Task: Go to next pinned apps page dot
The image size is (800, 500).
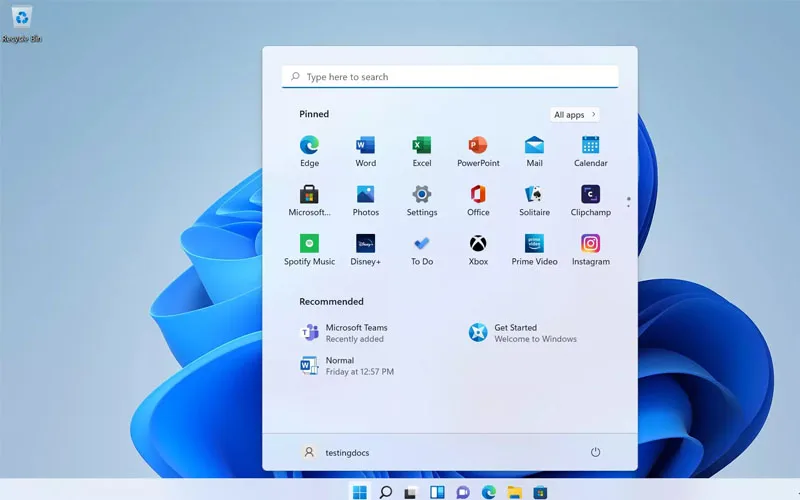Action: [629, 206]
